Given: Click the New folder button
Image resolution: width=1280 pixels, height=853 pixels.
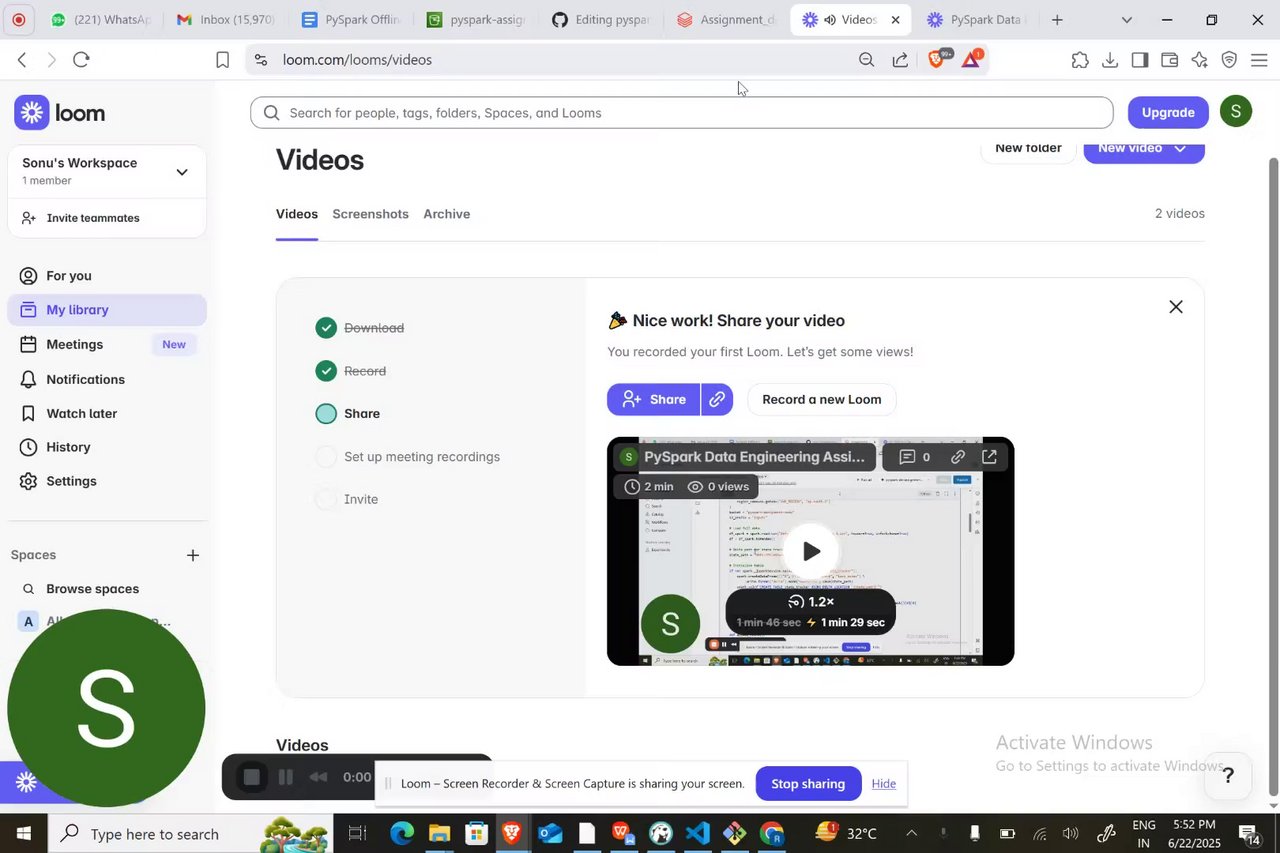Looking at the screenshot, I should (x=1028, y=149).
